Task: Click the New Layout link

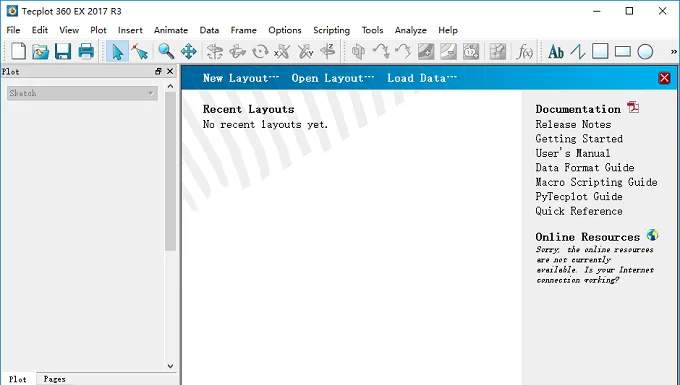Action: 241,78
